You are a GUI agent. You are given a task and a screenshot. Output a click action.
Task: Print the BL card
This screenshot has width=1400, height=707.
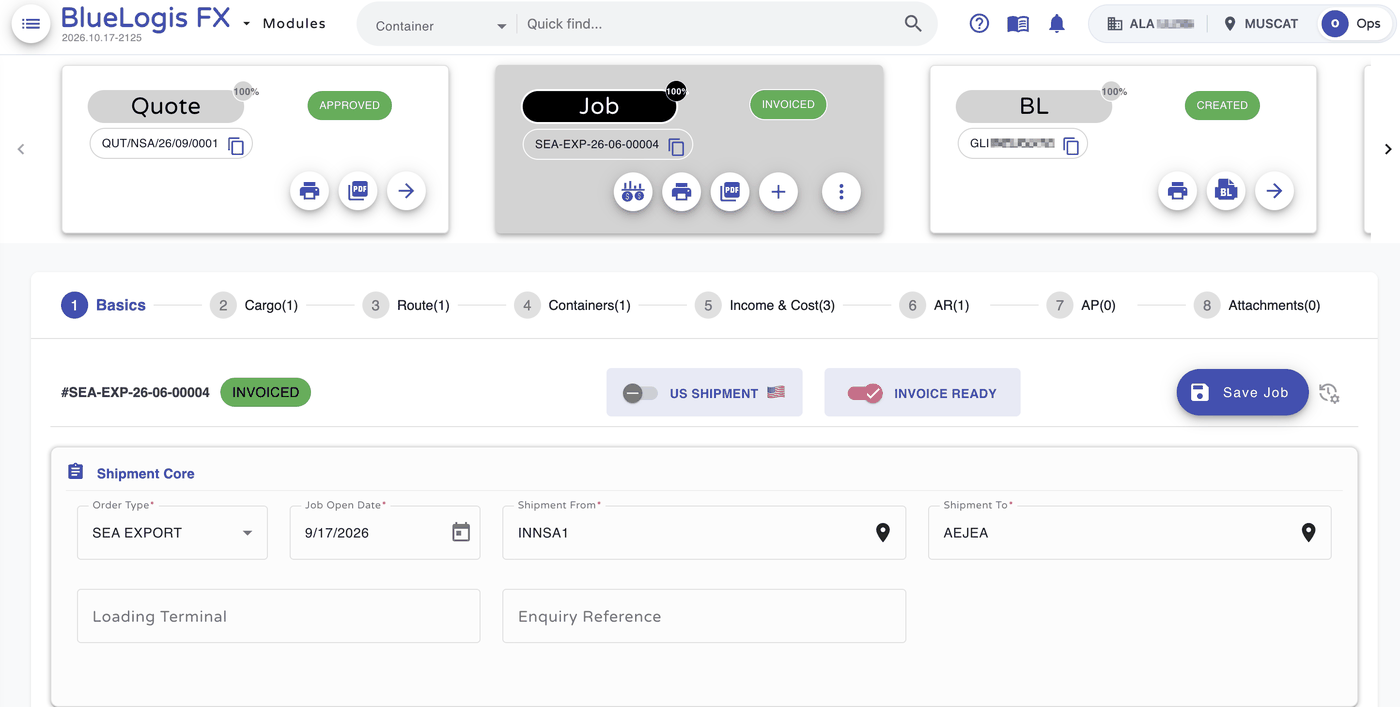(1178, 191)
